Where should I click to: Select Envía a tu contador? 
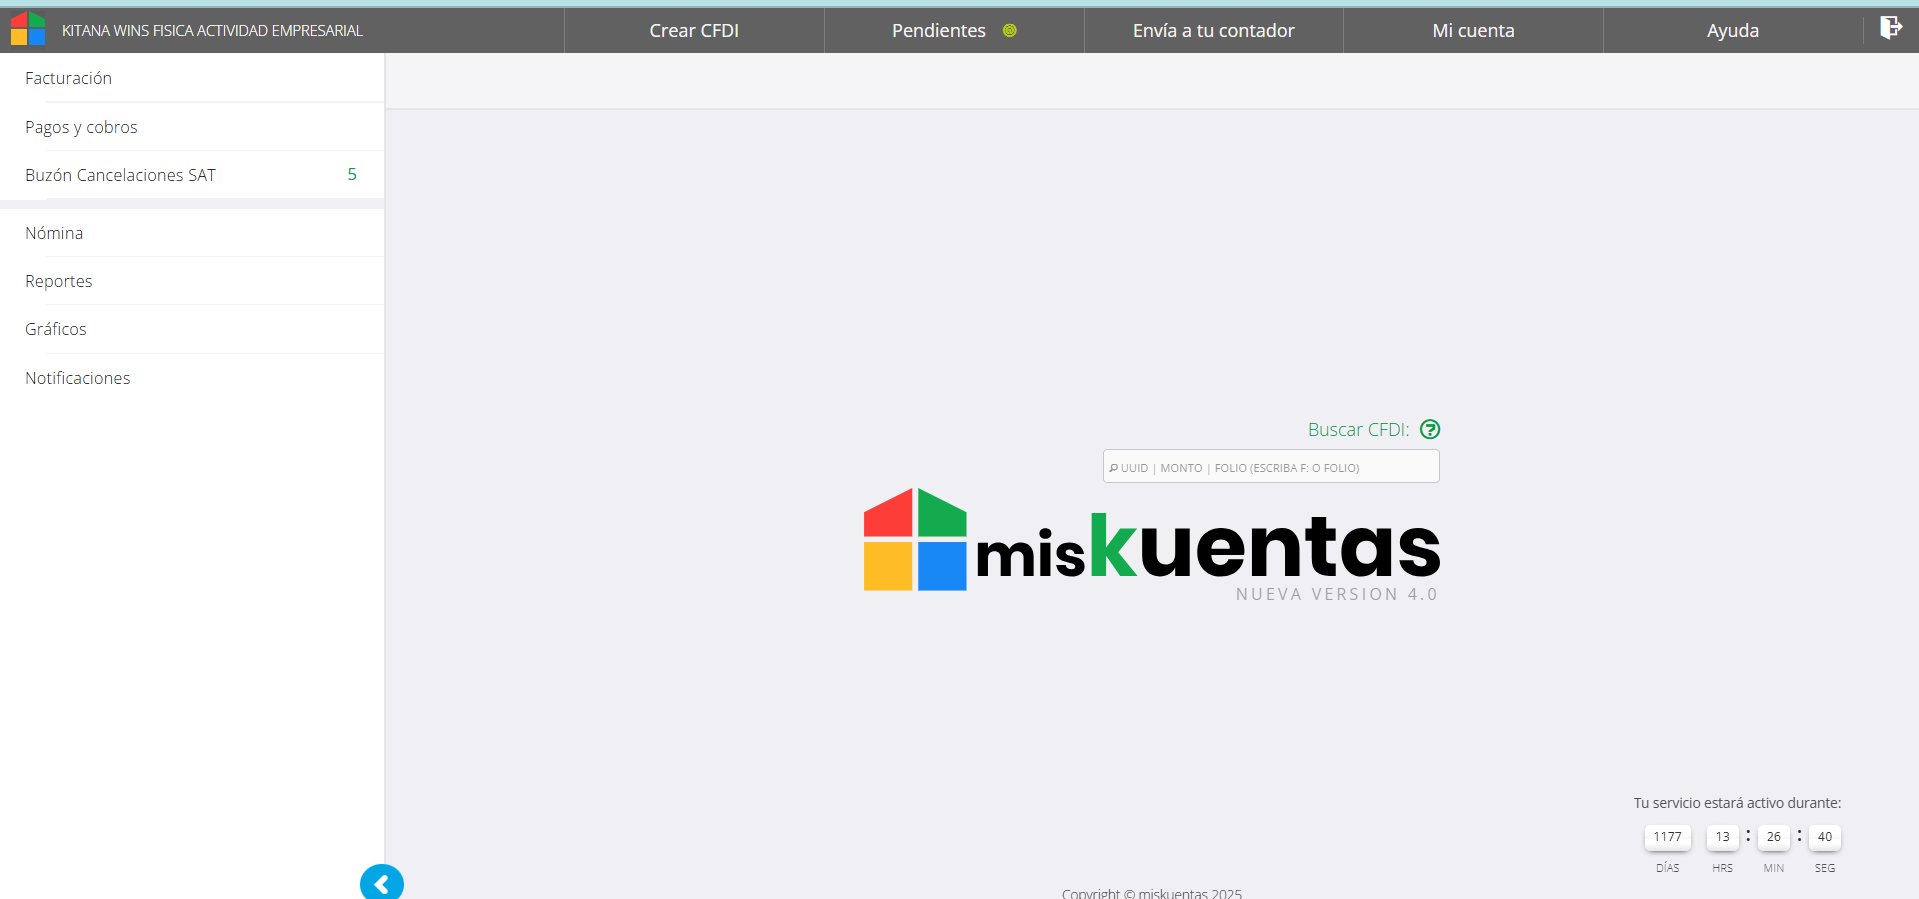[x=1213, y=31]
